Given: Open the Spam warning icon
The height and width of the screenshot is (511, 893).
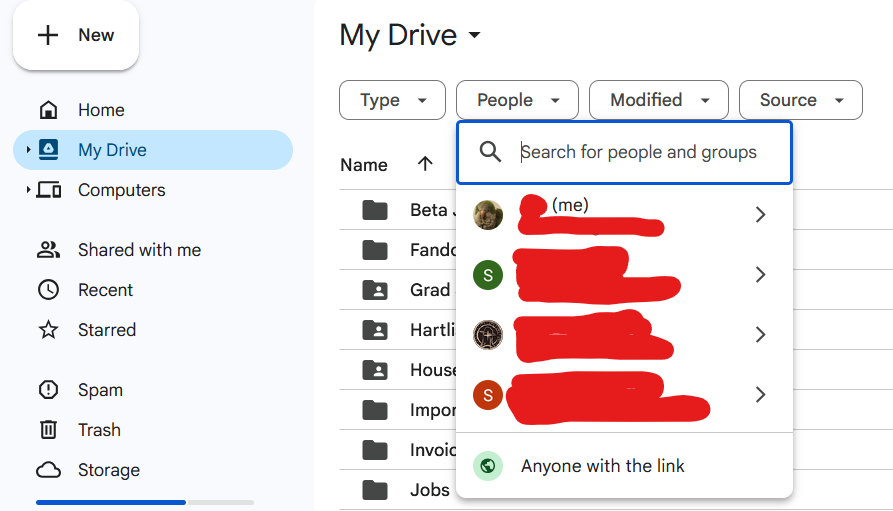Looking at the screenshot, I should 48,390.
